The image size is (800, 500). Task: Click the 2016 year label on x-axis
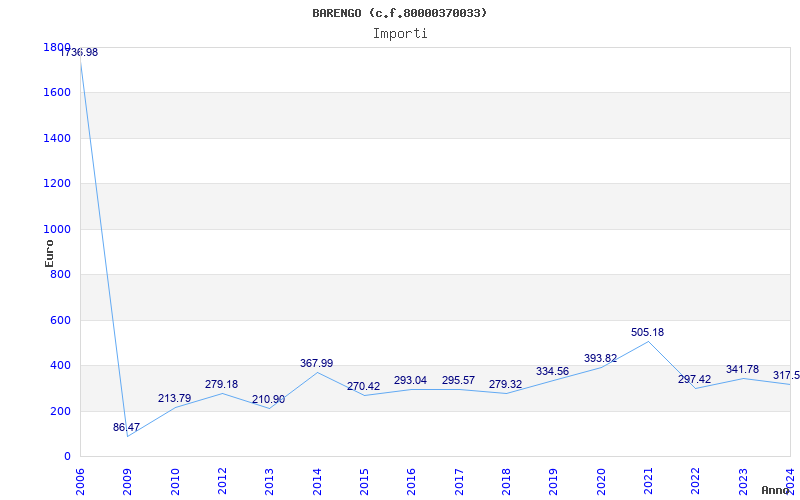pyautogui.click(x=412, y=482)
